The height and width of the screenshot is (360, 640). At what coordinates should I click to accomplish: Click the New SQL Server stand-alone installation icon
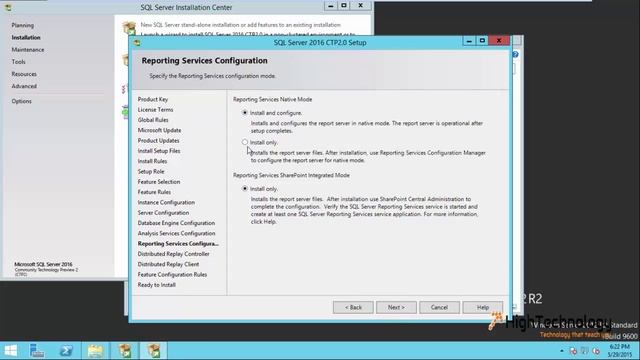(x=129, y=29)
